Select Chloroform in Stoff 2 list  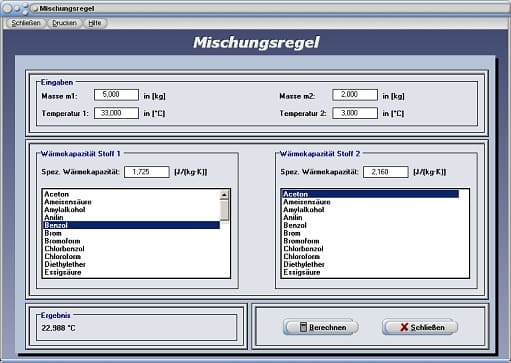click(x=370, y=257)
